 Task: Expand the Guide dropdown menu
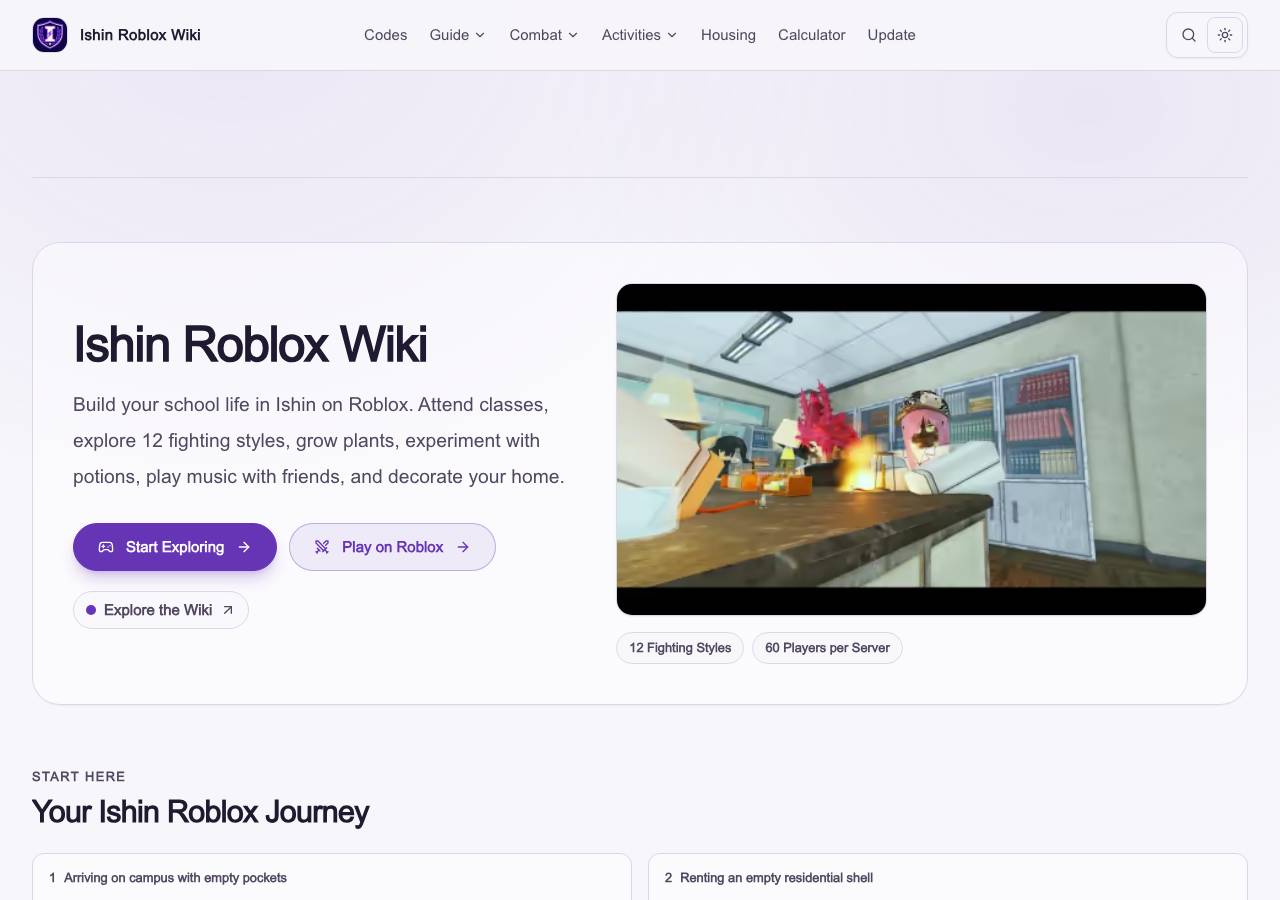pyautogui.click(x=458, y=35)
